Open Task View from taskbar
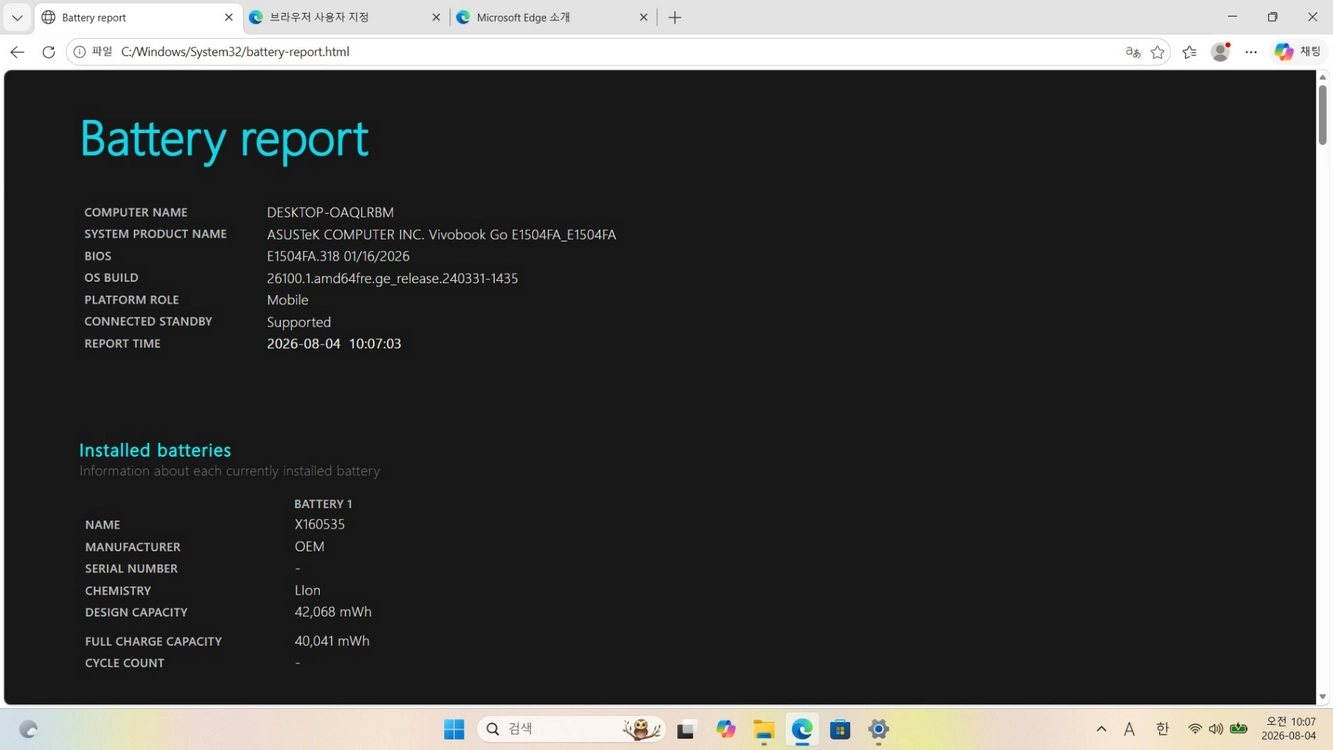The height and width of the screenshot is (750, 1333). tap(686, 729)
